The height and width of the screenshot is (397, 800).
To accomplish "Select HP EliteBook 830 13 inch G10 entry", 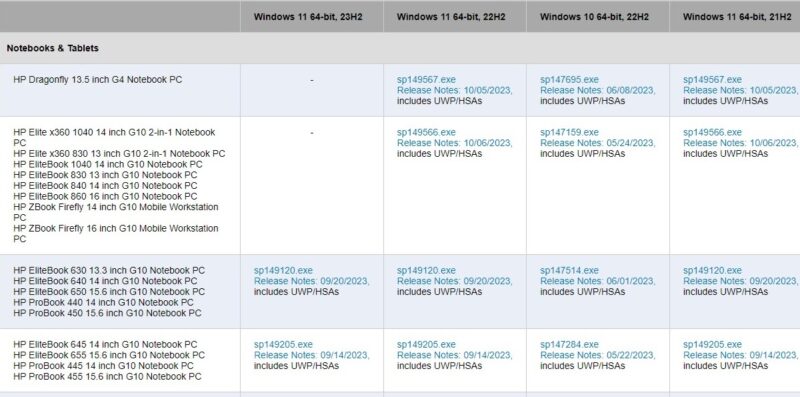I will pos(105,175).
